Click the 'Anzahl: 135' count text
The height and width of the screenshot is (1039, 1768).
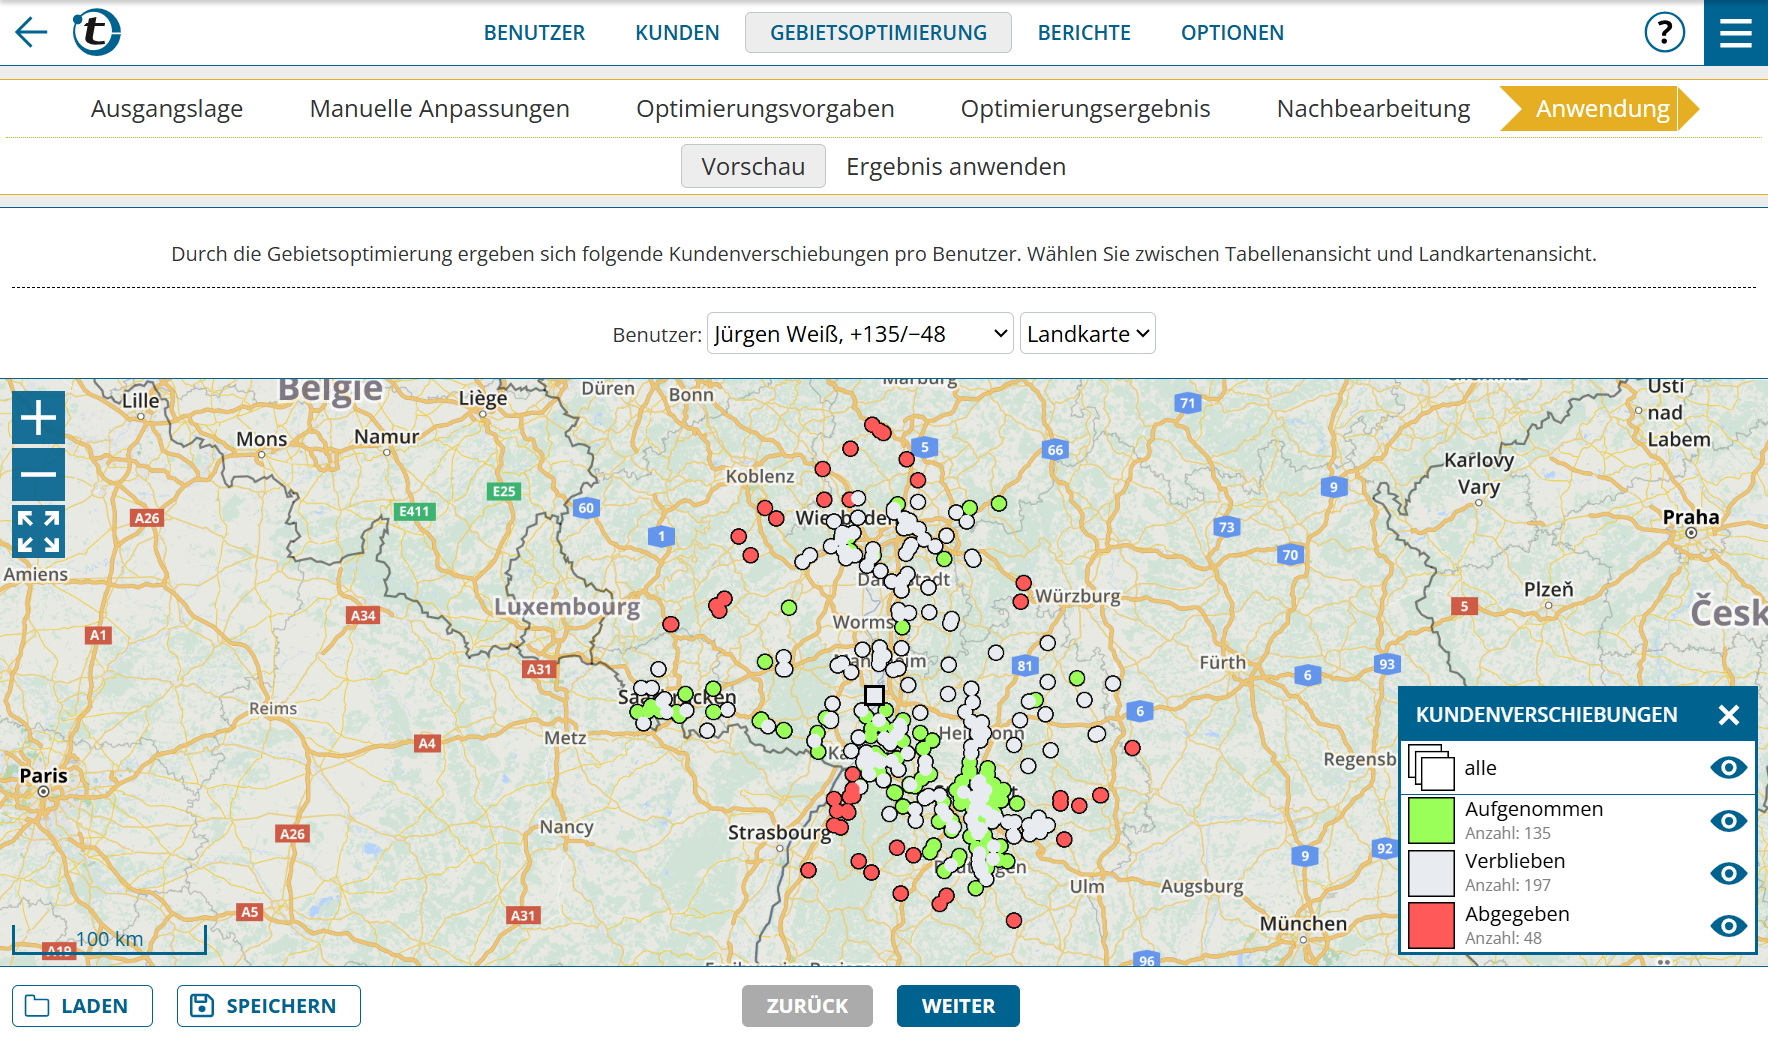(x=1508, y=833)
